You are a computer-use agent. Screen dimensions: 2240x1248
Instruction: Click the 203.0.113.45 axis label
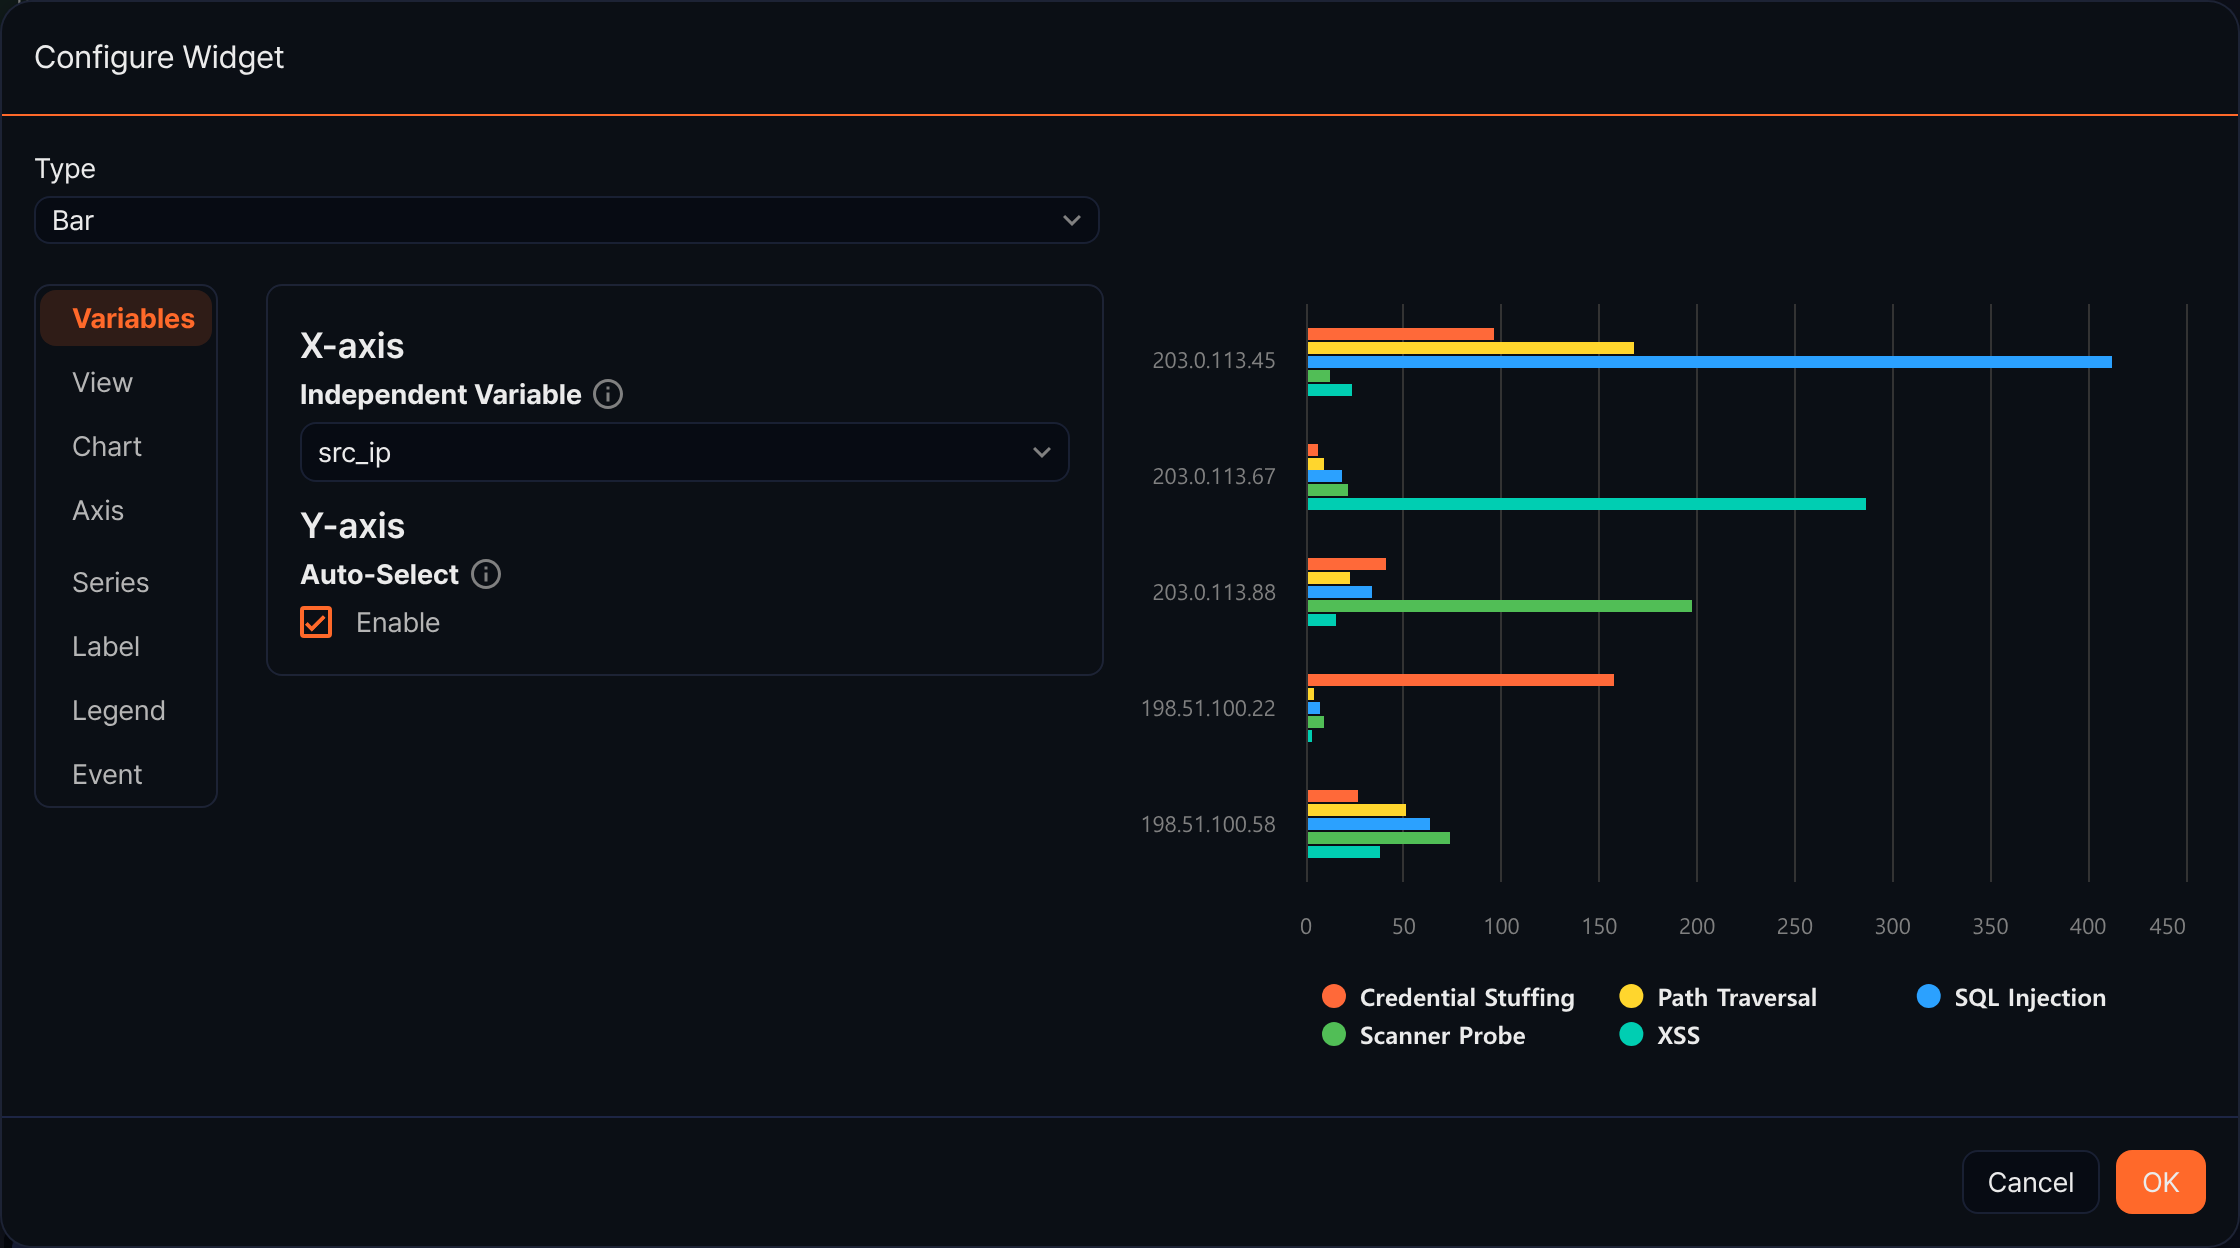(x=1214, y=361)
